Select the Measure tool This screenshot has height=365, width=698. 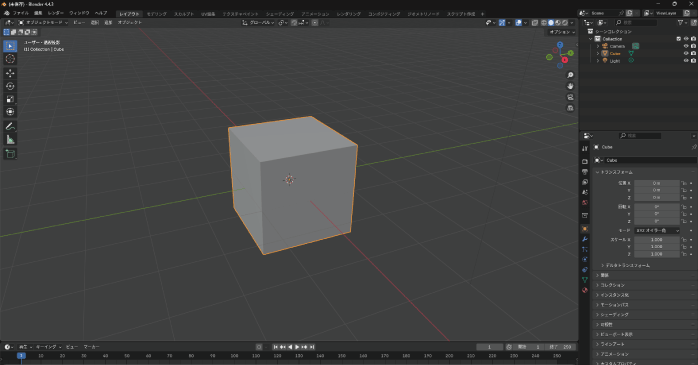[x=10, y=140]
